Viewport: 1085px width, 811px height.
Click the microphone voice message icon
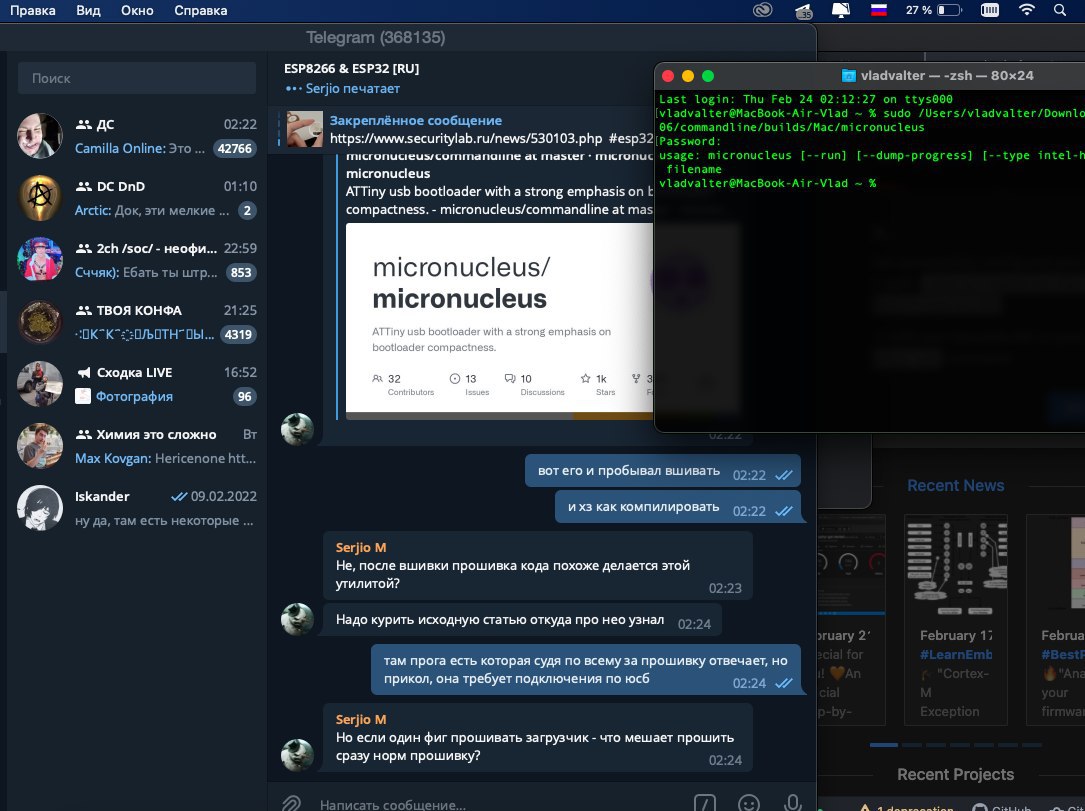tap(793, 804)
